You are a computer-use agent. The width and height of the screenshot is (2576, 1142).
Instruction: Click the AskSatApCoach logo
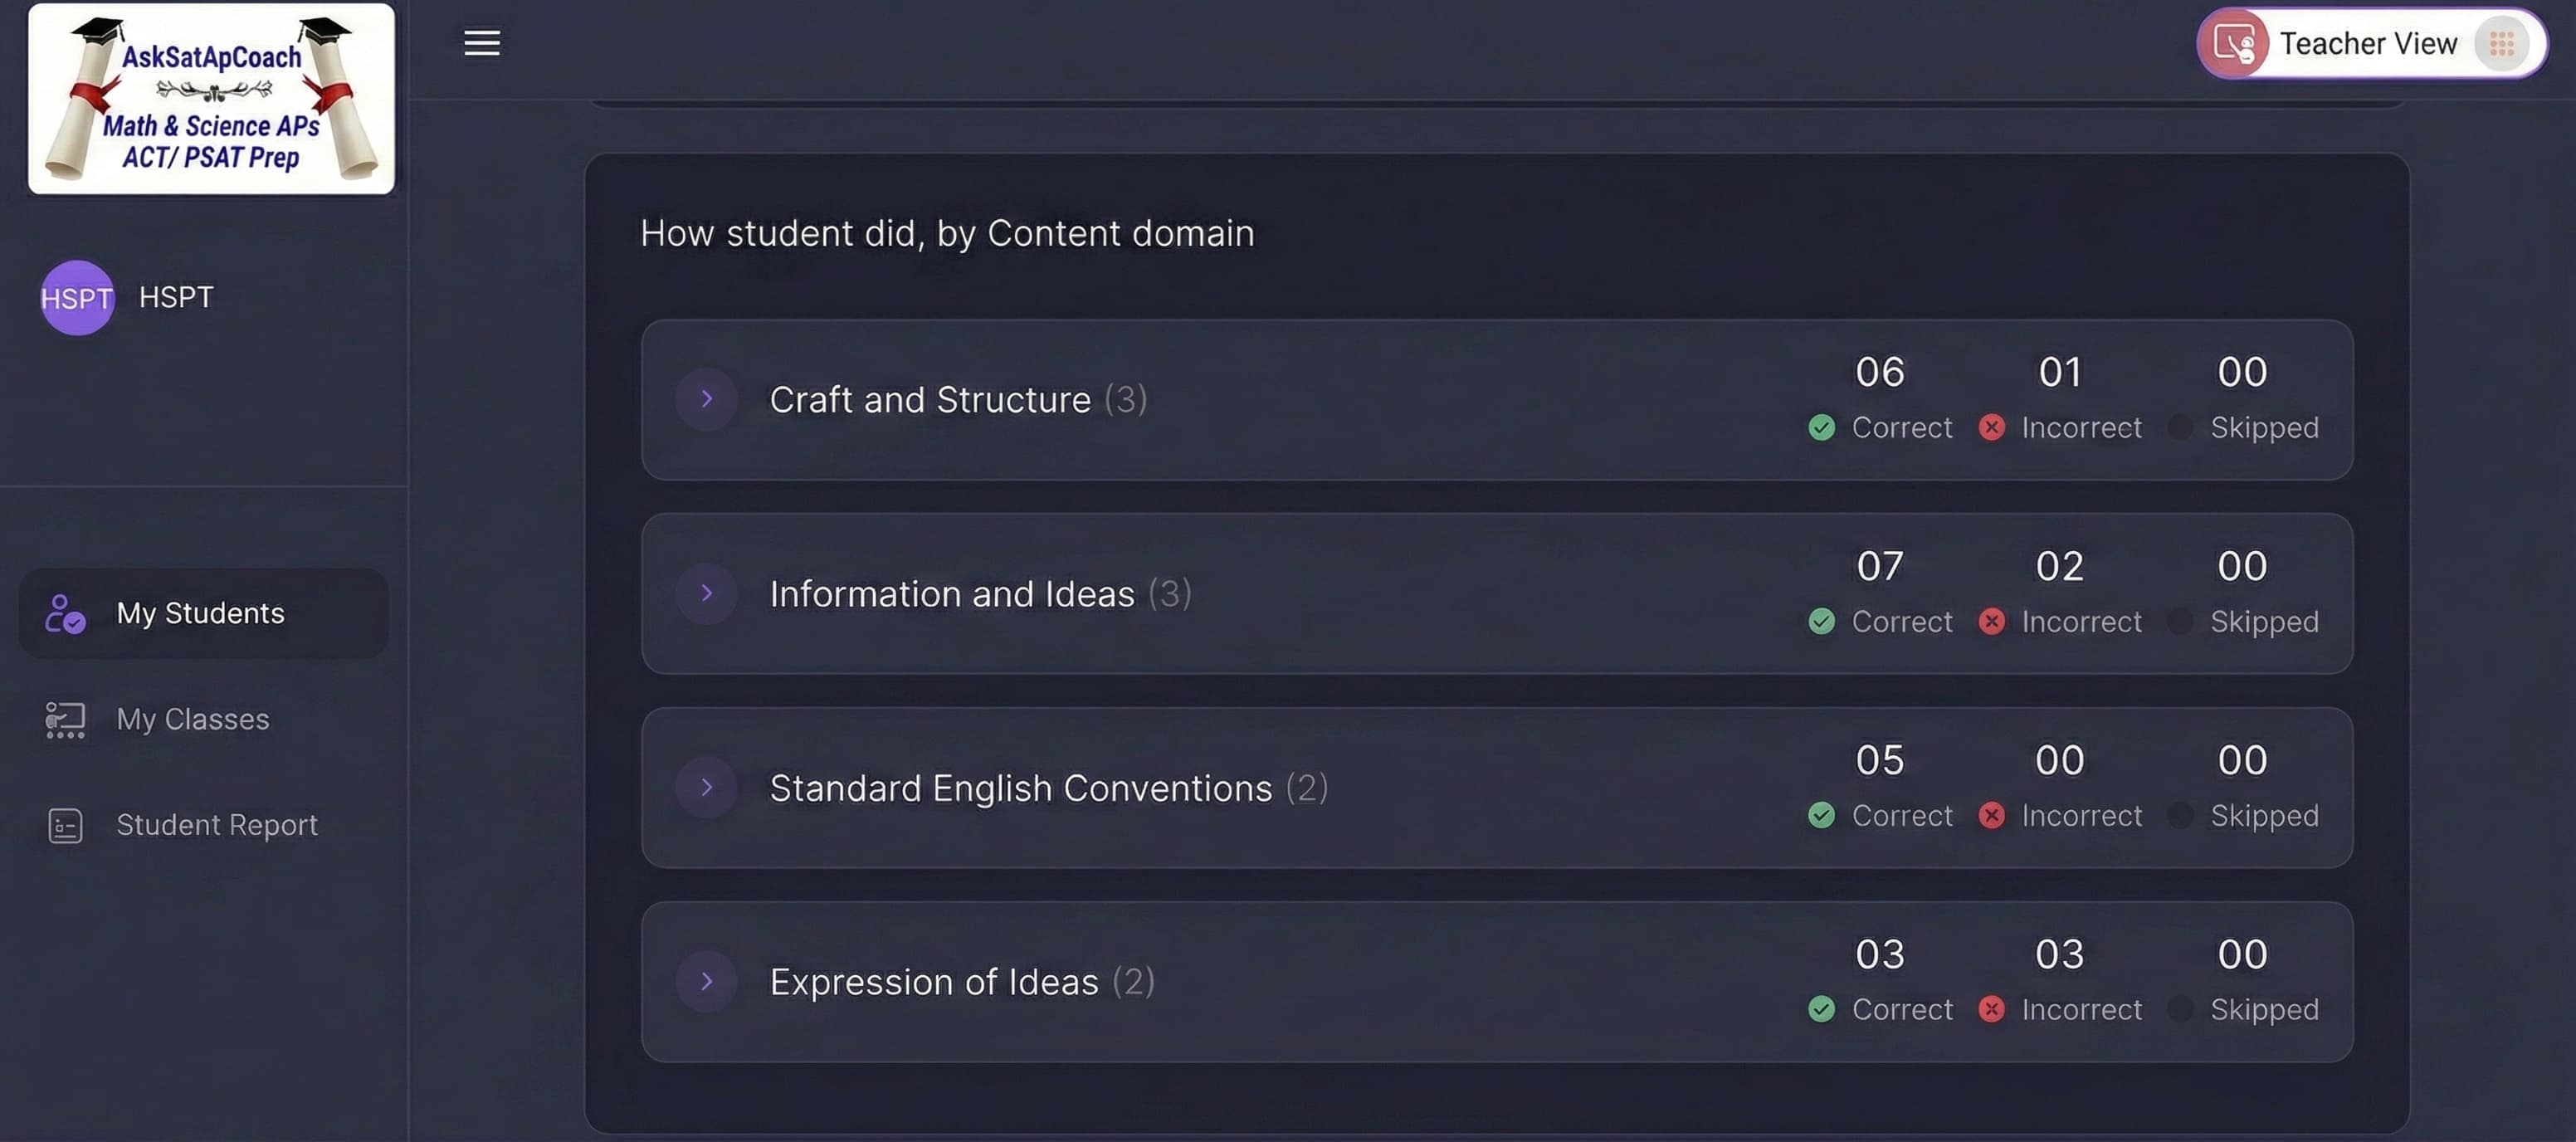pyautogui.click(x=211, y=98)
